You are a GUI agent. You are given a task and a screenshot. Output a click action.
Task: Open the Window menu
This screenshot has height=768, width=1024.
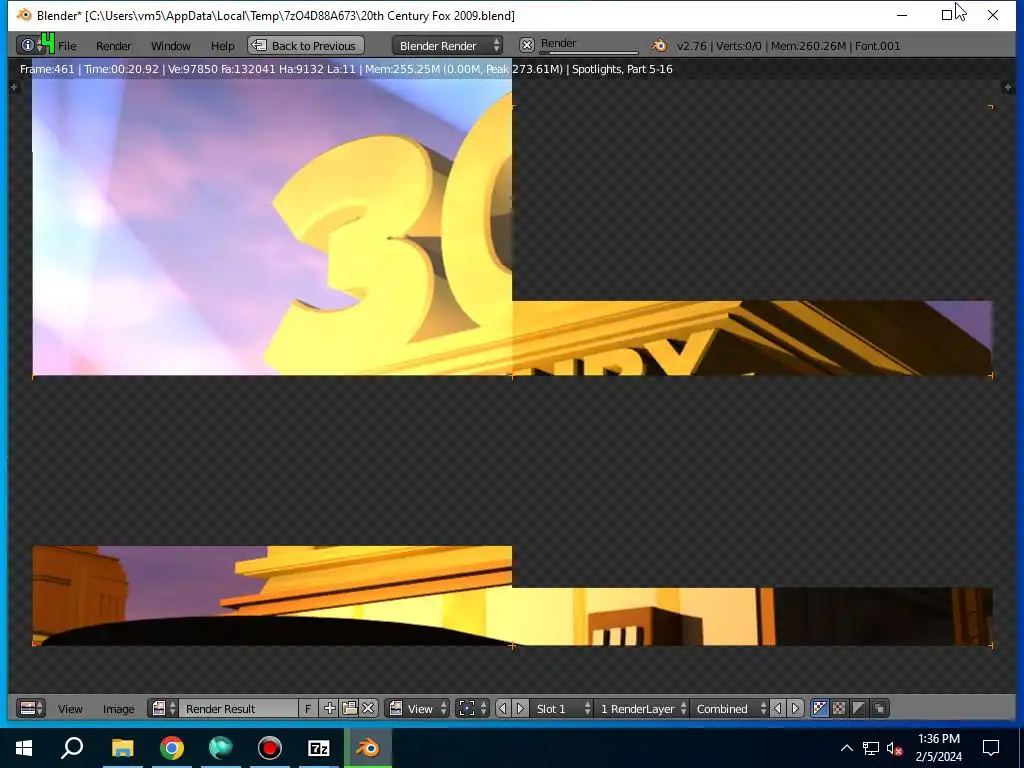coord(170,46)
